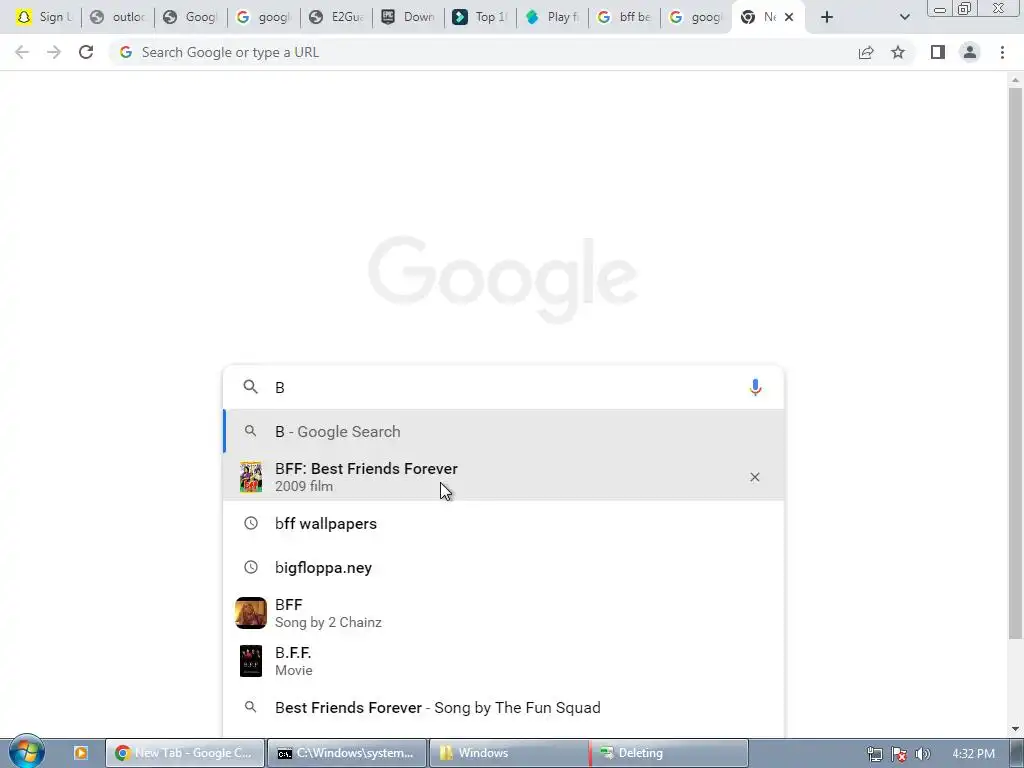
Task: Click the Google search box text field
Action: [x=503, y=387]
